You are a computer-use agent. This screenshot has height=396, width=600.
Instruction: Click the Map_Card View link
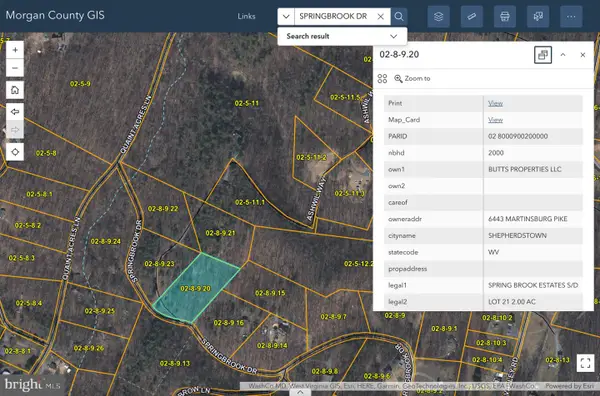[495, 120]
